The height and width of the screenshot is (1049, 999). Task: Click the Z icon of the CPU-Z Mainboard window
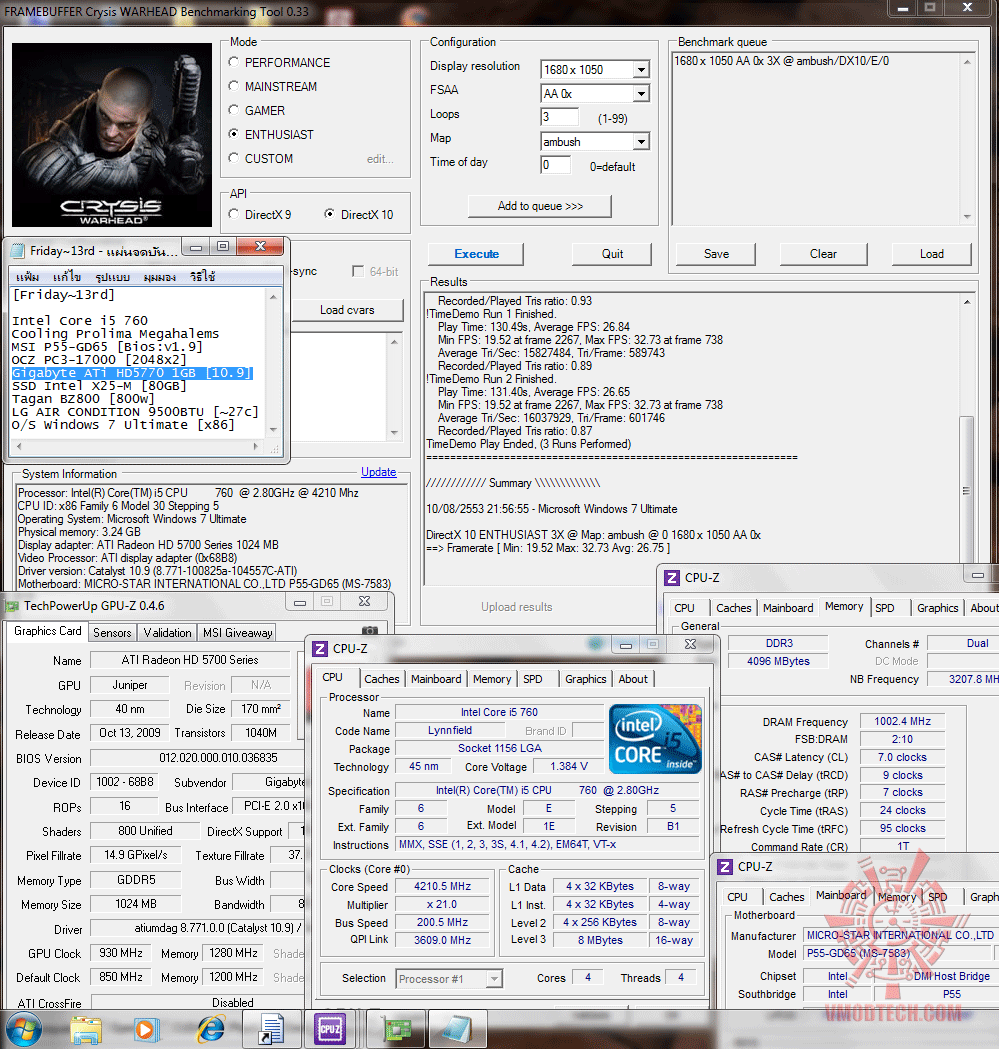pos(725,866)
